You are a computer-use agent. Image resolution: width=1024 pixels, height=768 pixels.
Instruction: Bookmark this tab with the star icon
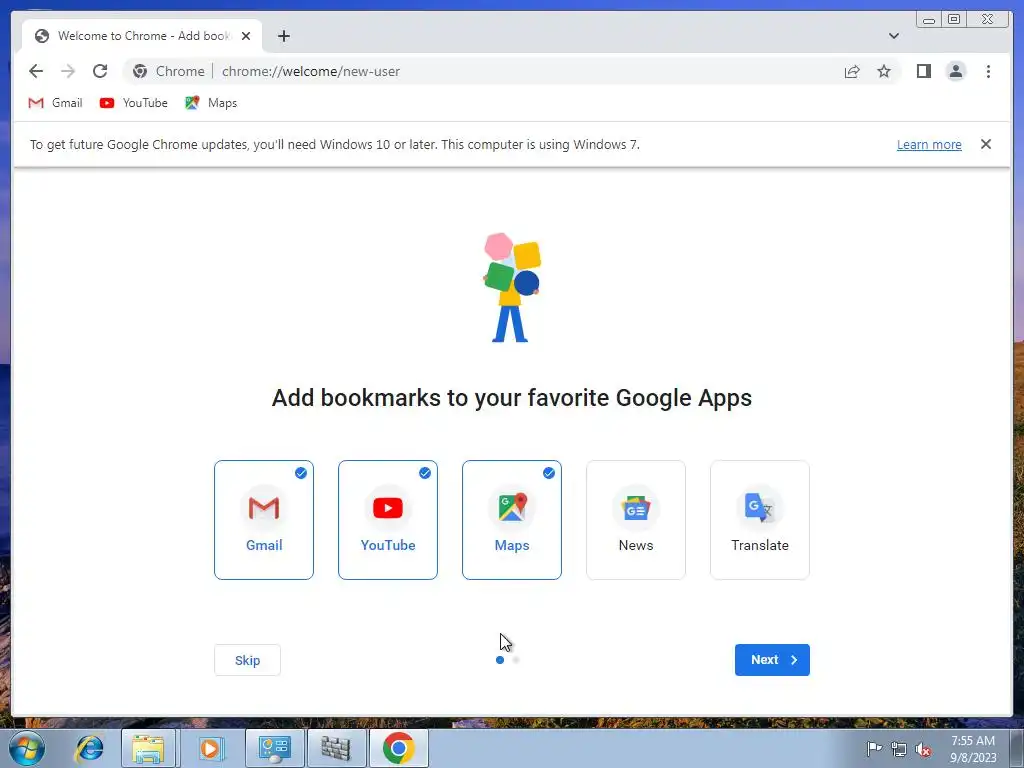click(x=884, y=71)
